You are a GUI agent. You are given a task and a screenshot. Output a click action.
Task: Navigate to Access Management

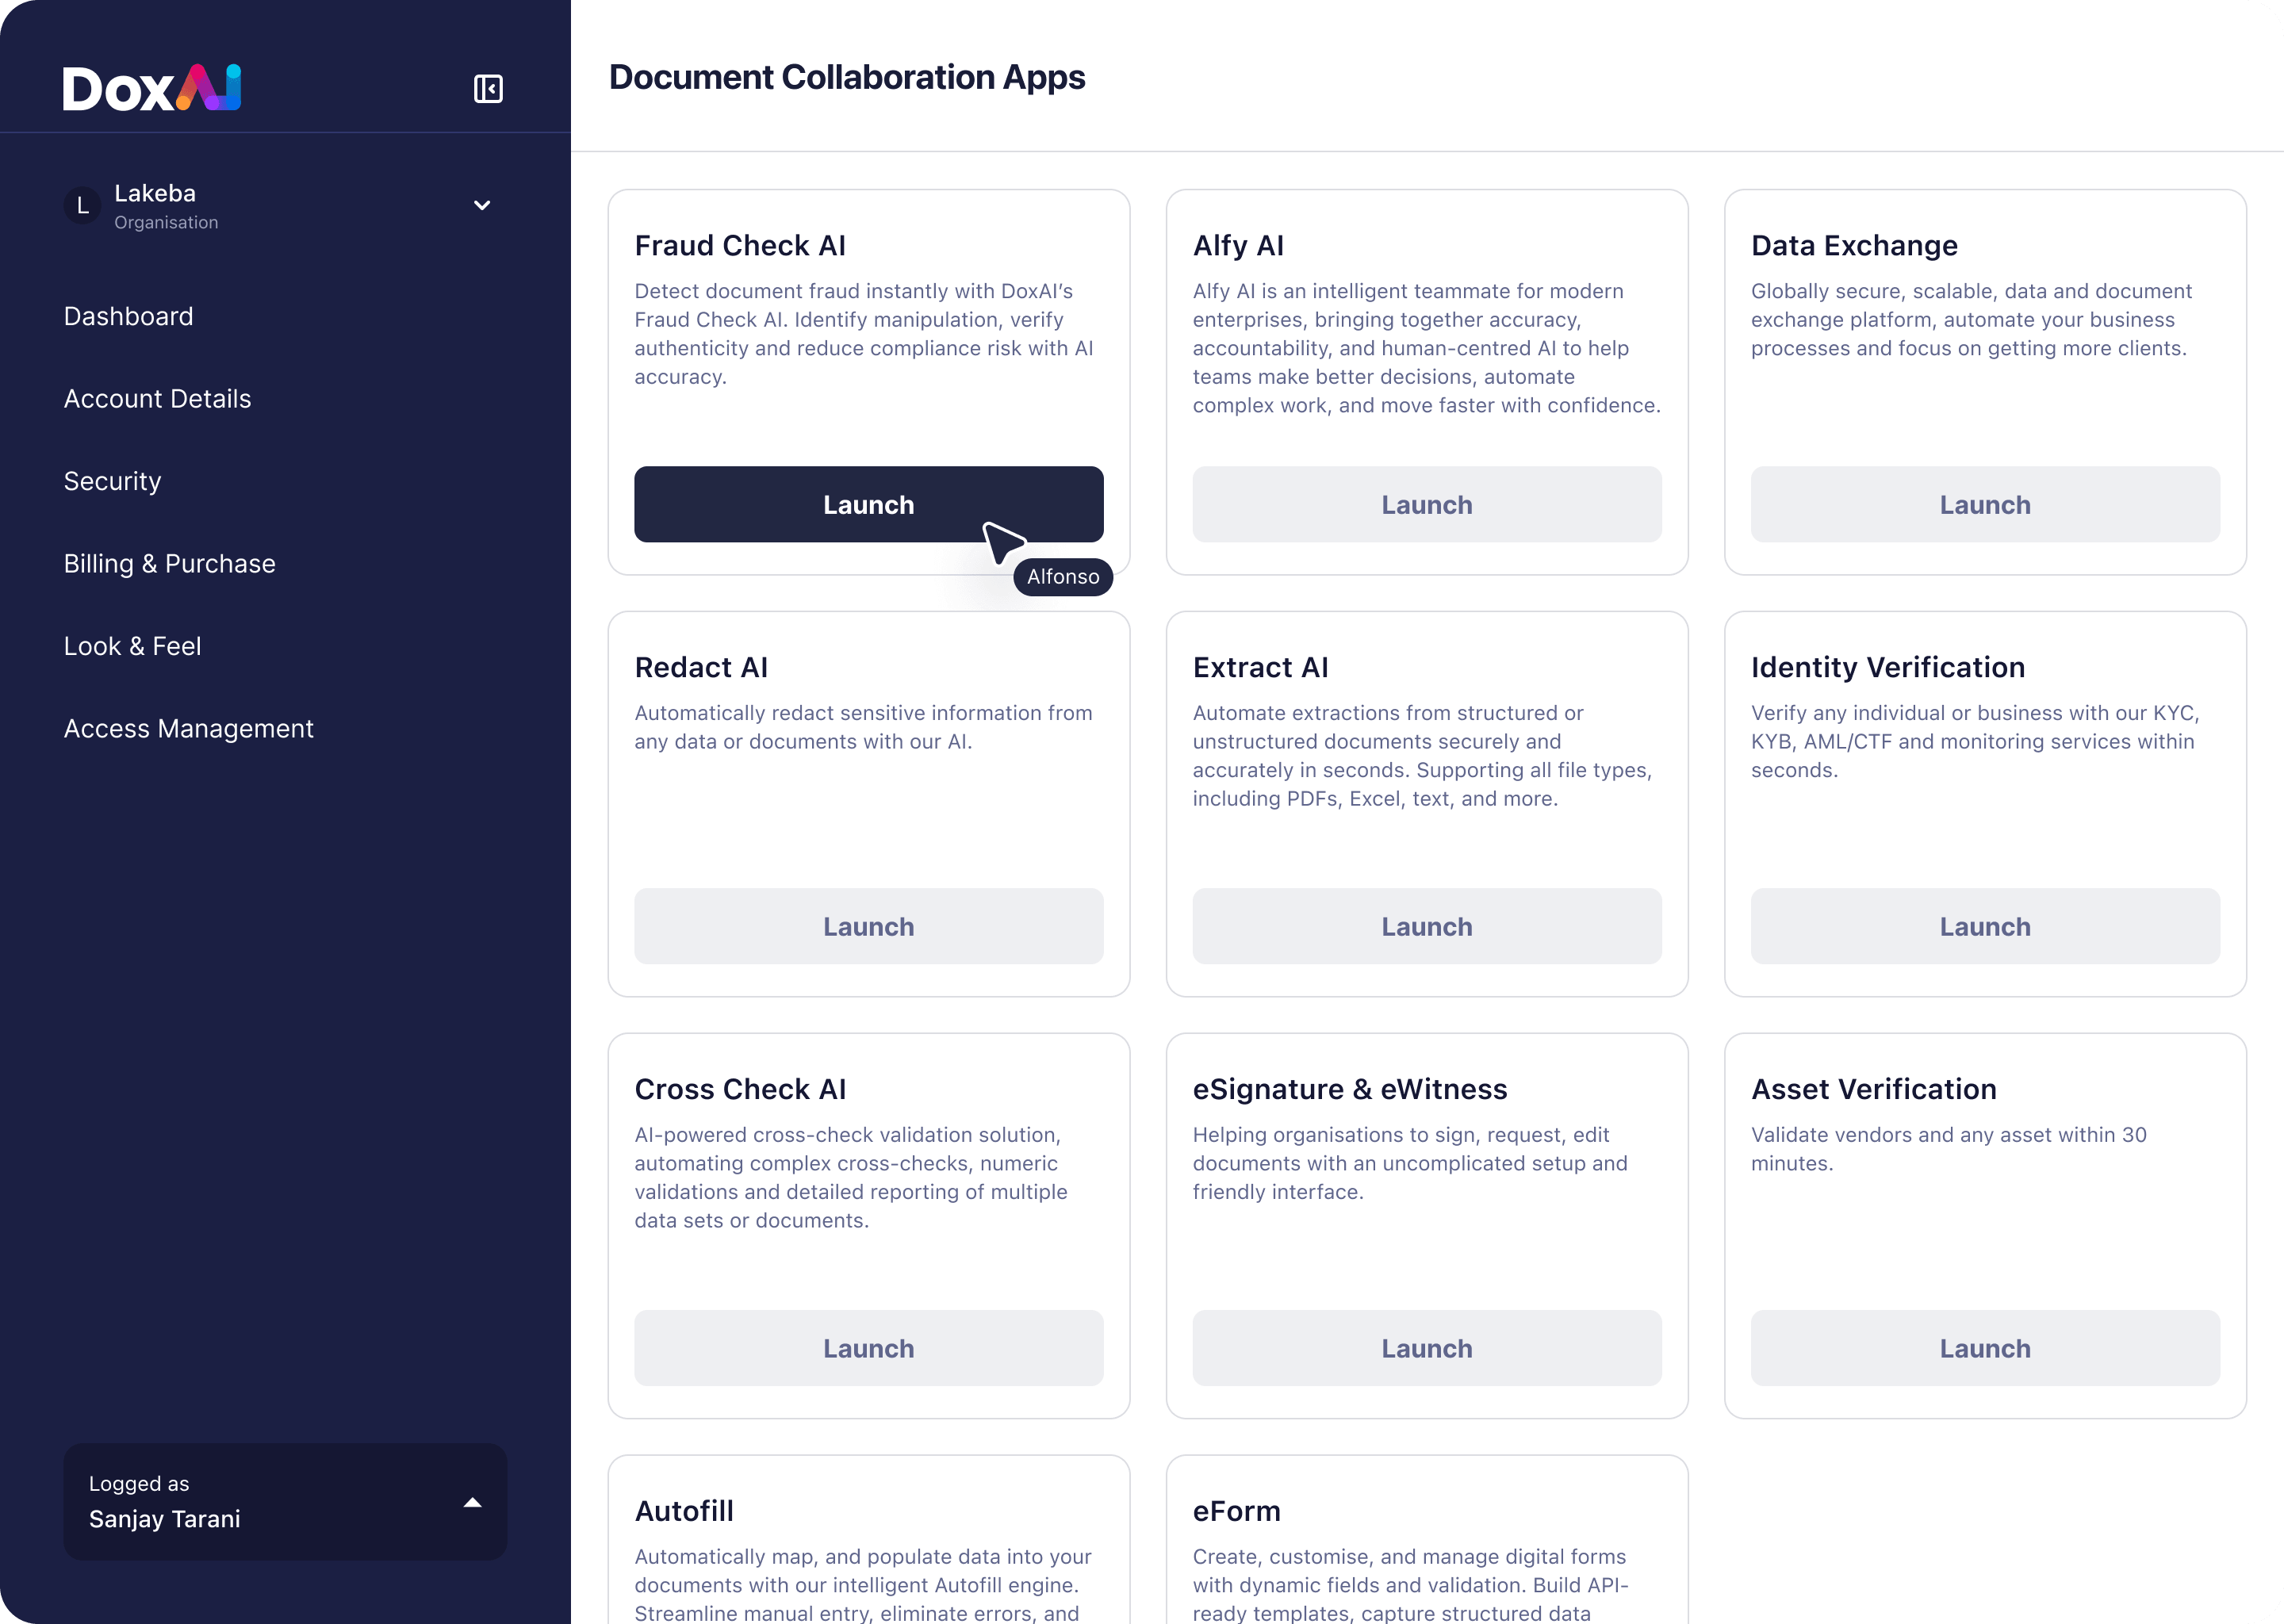[x=188, y=729]
